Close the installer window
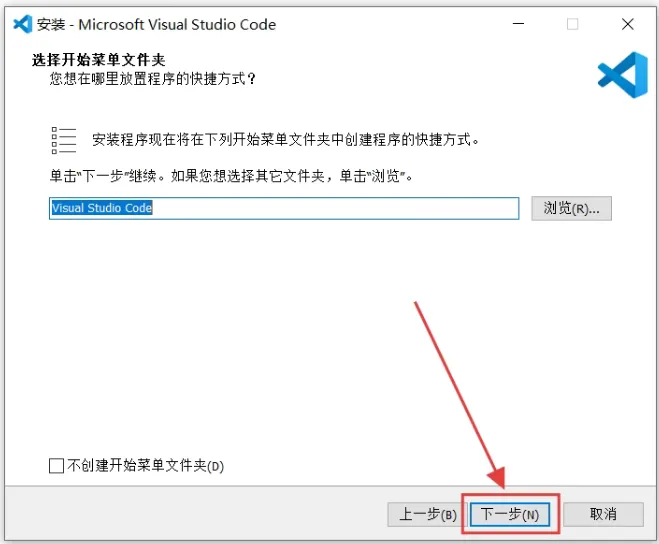The image size is (659, 544). click(627, 24)
